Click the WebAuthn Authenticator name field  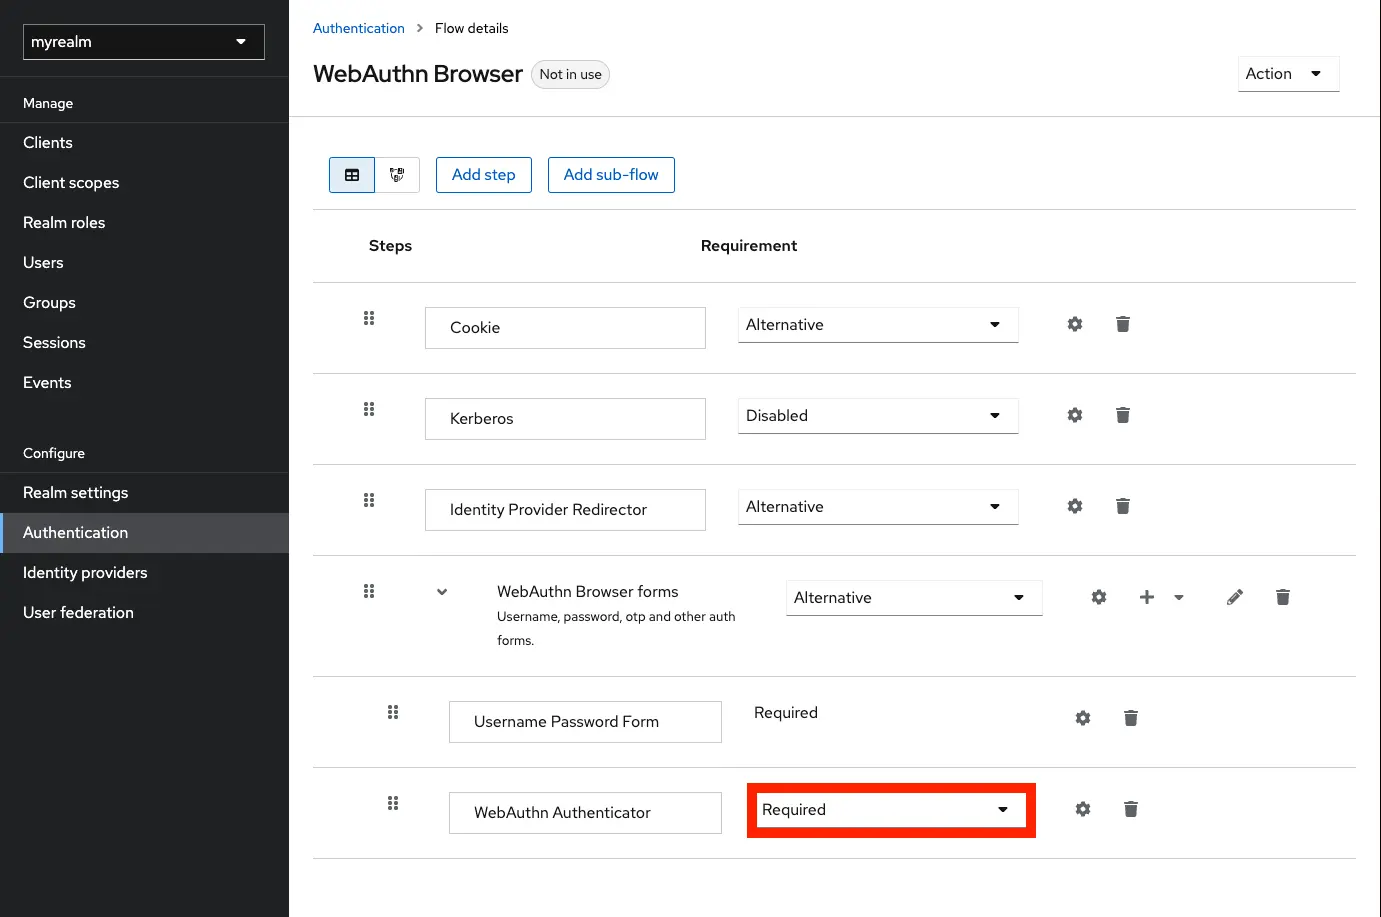pos(585,812)
